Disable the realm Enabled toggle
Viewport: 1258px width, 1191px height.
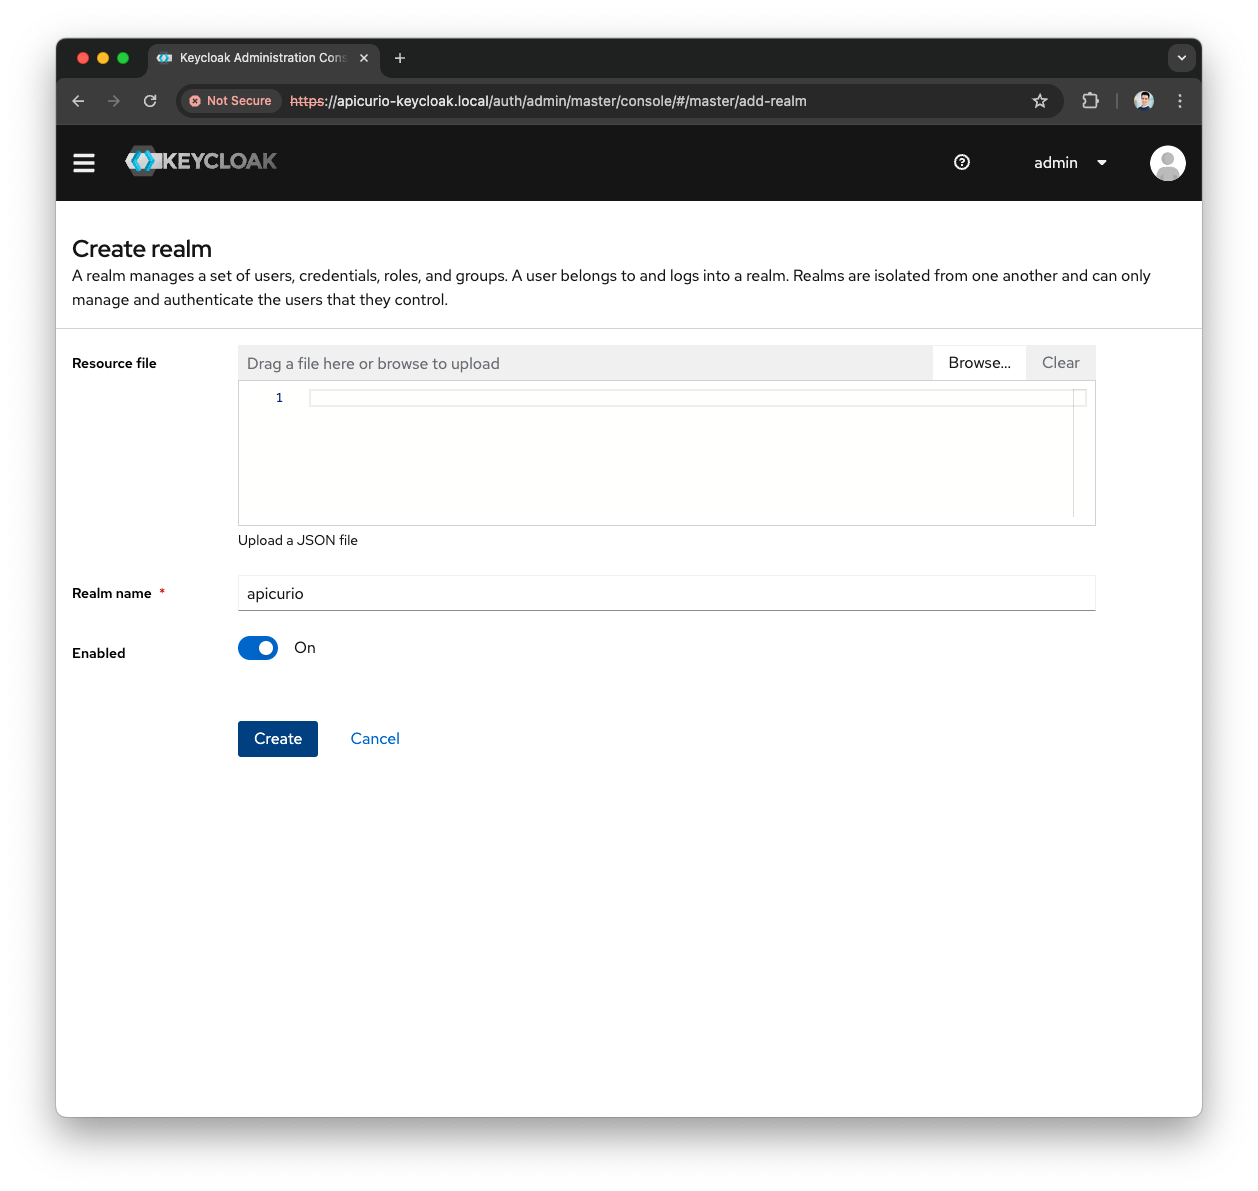258,648
